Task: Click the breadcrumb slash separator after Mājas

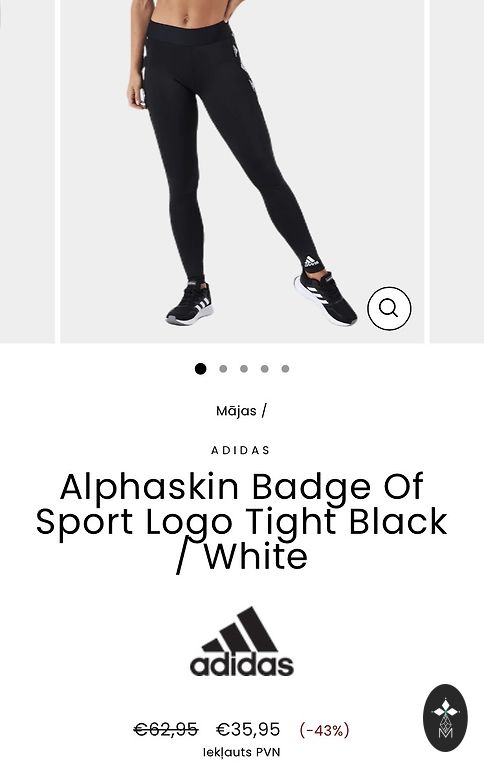Action: [x=264, y=410]
